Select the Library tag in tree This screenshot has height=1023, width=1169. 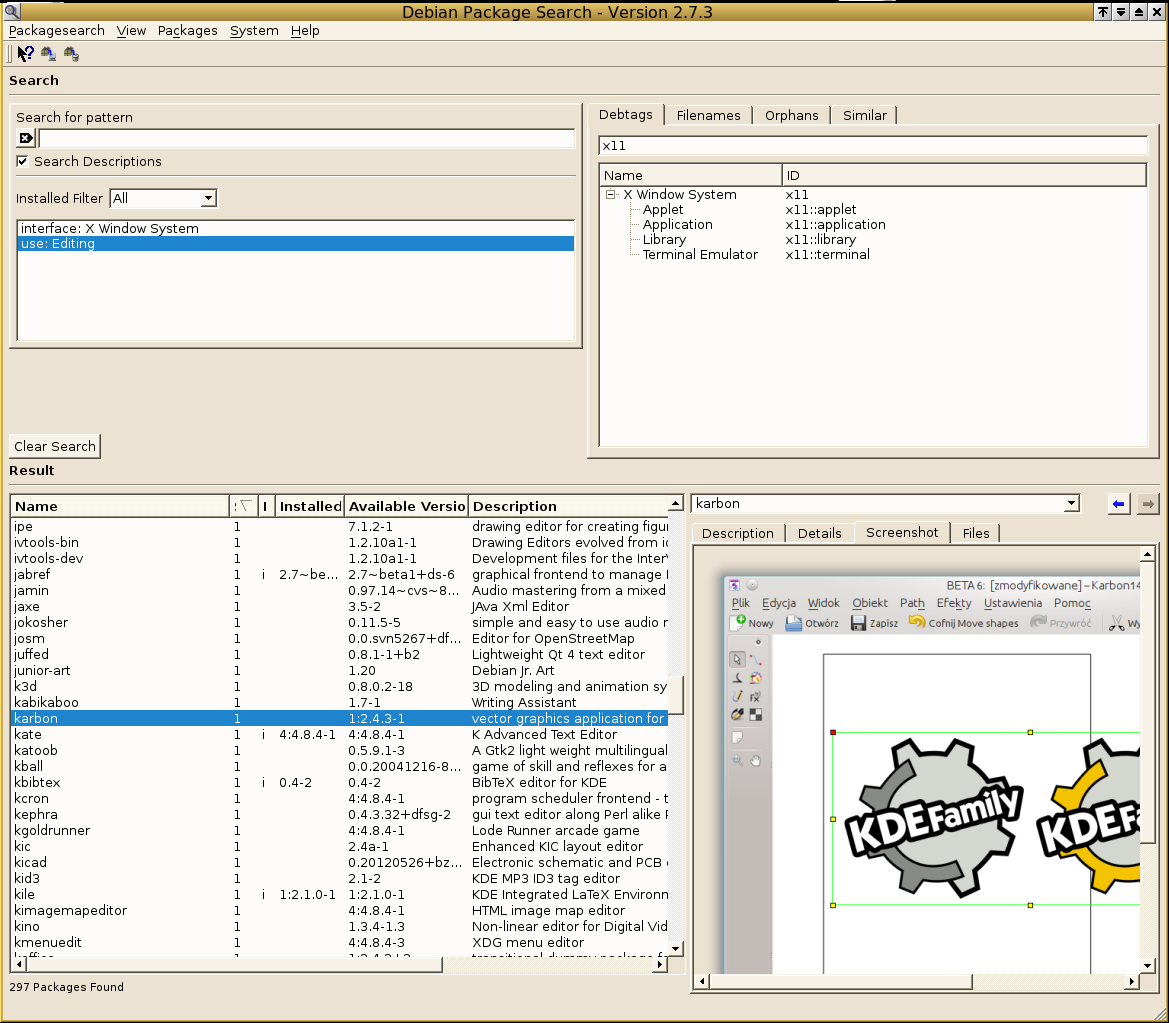(664, 239)
